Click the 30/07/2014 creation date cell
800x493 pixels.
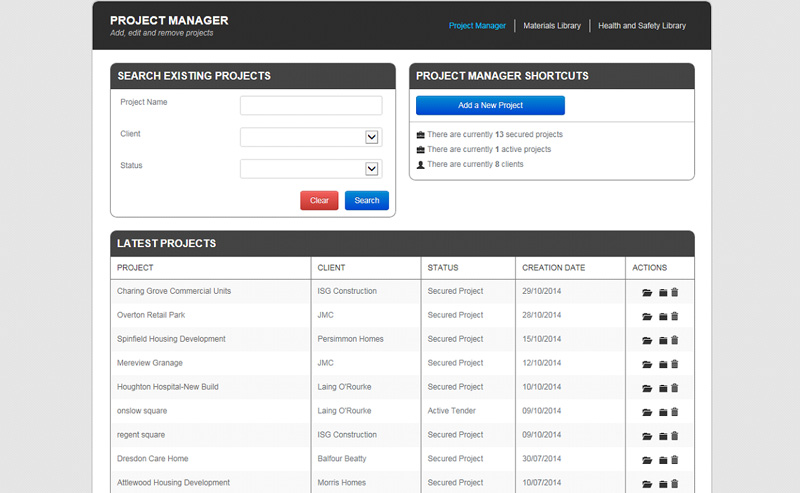pyautogui.click(x=541, y=459)
